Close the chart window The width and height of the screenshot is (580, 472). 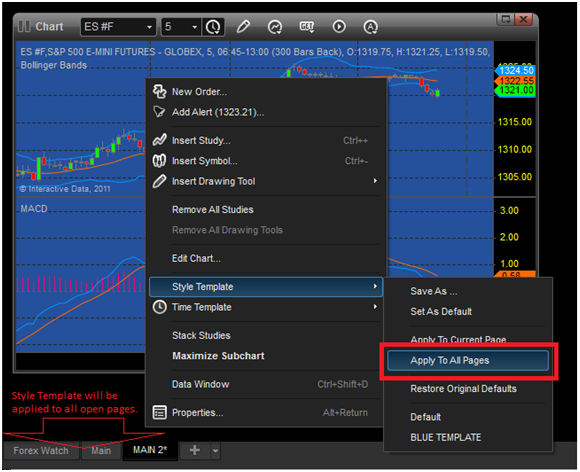coord(523,19)
